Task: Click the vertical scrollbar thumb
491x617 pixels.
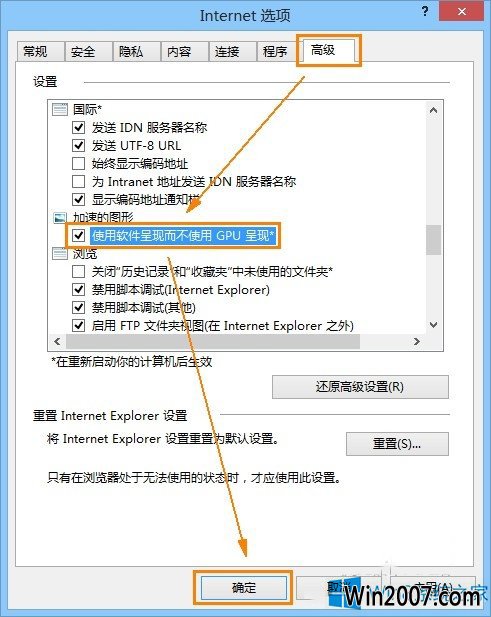Action: click(434, 240)
